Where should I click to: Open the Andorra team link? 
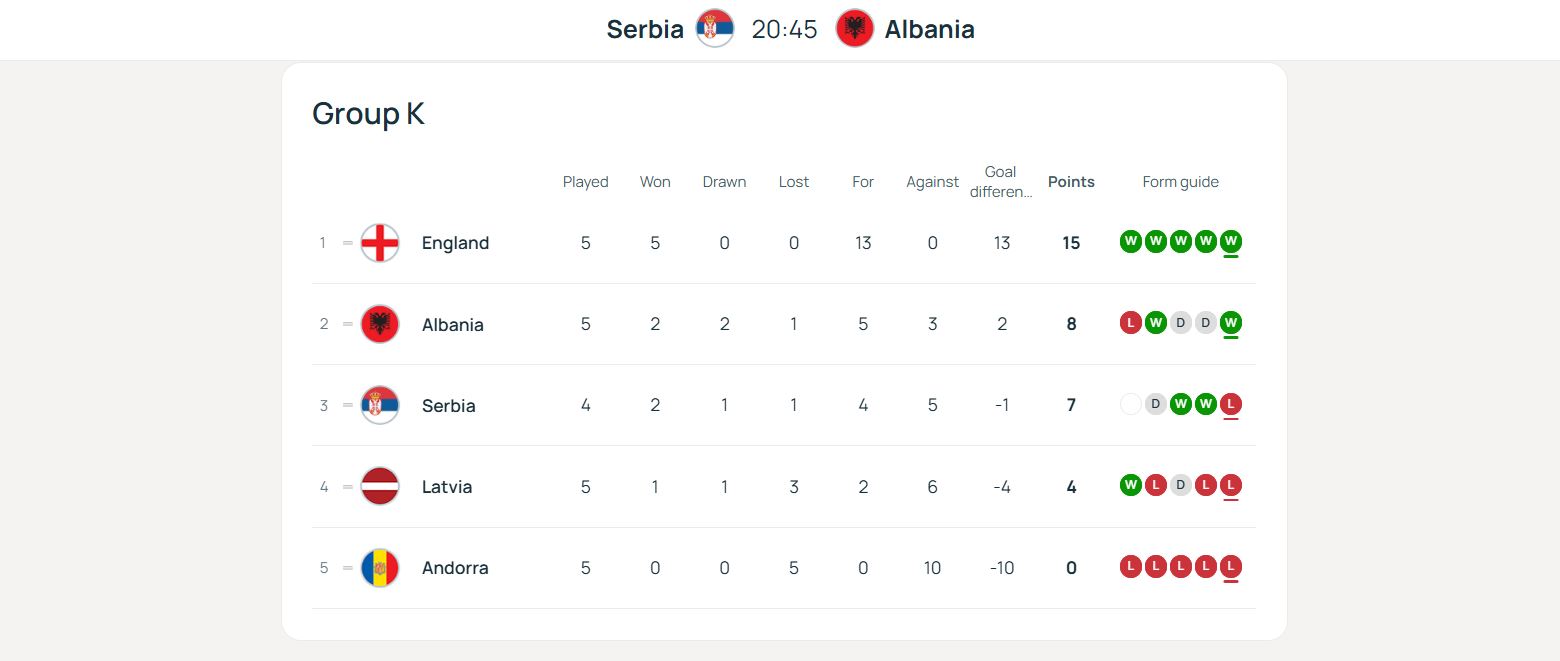click(x=455, y=568)
